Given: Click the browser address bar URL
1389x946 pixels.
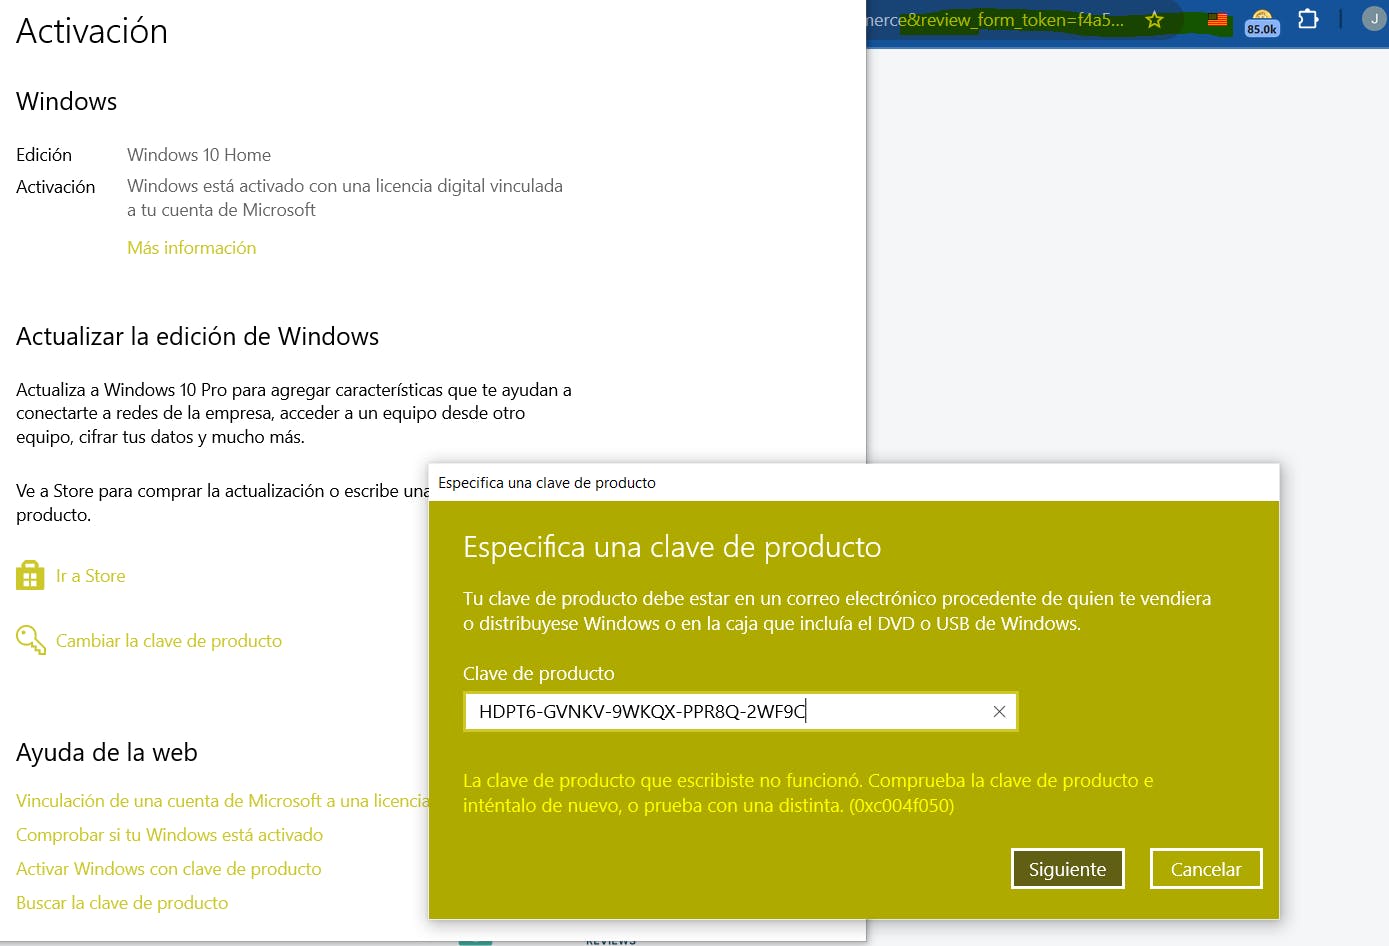Looking at the screenshot, I should (1000, 20).
